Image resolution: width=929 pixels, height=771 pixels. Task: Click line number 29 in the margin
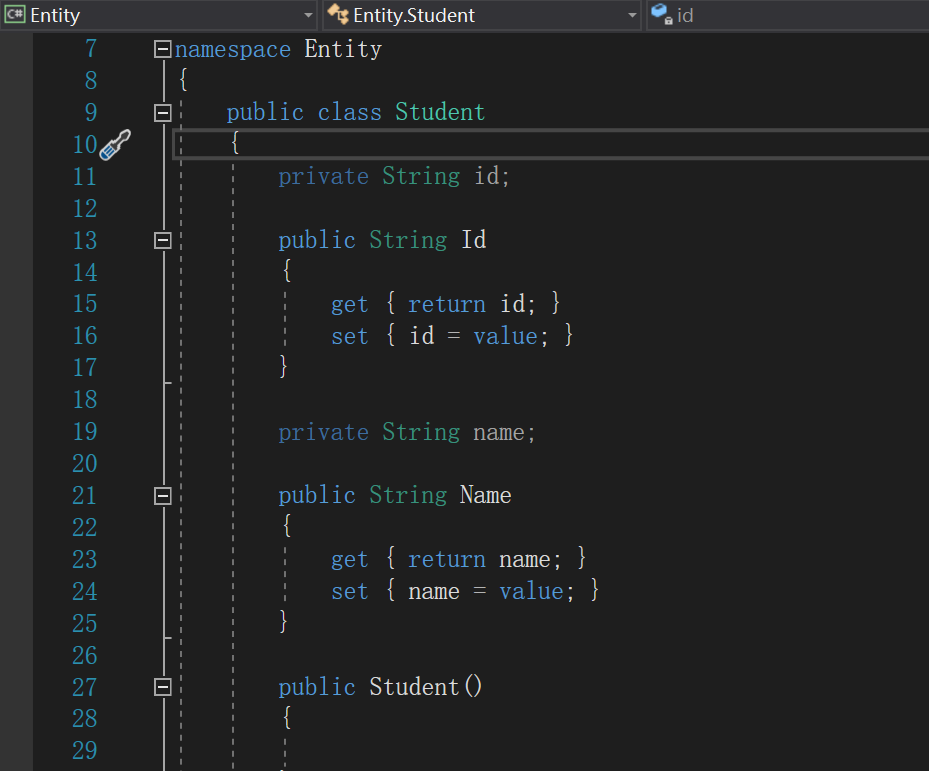85,750
